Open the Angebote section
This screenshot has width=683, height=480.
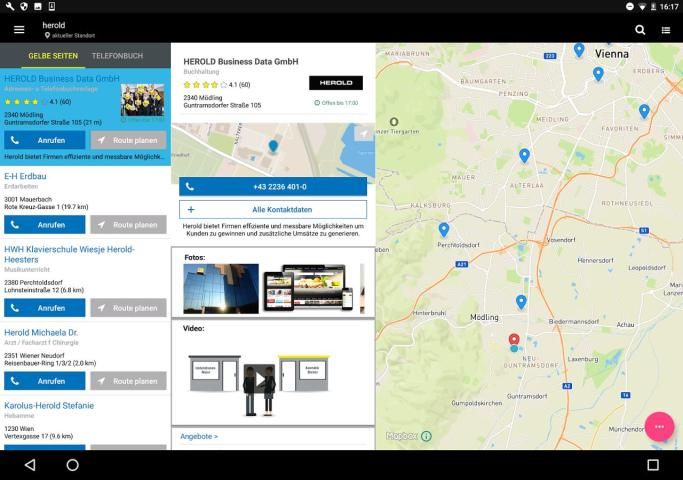(200, 436)
